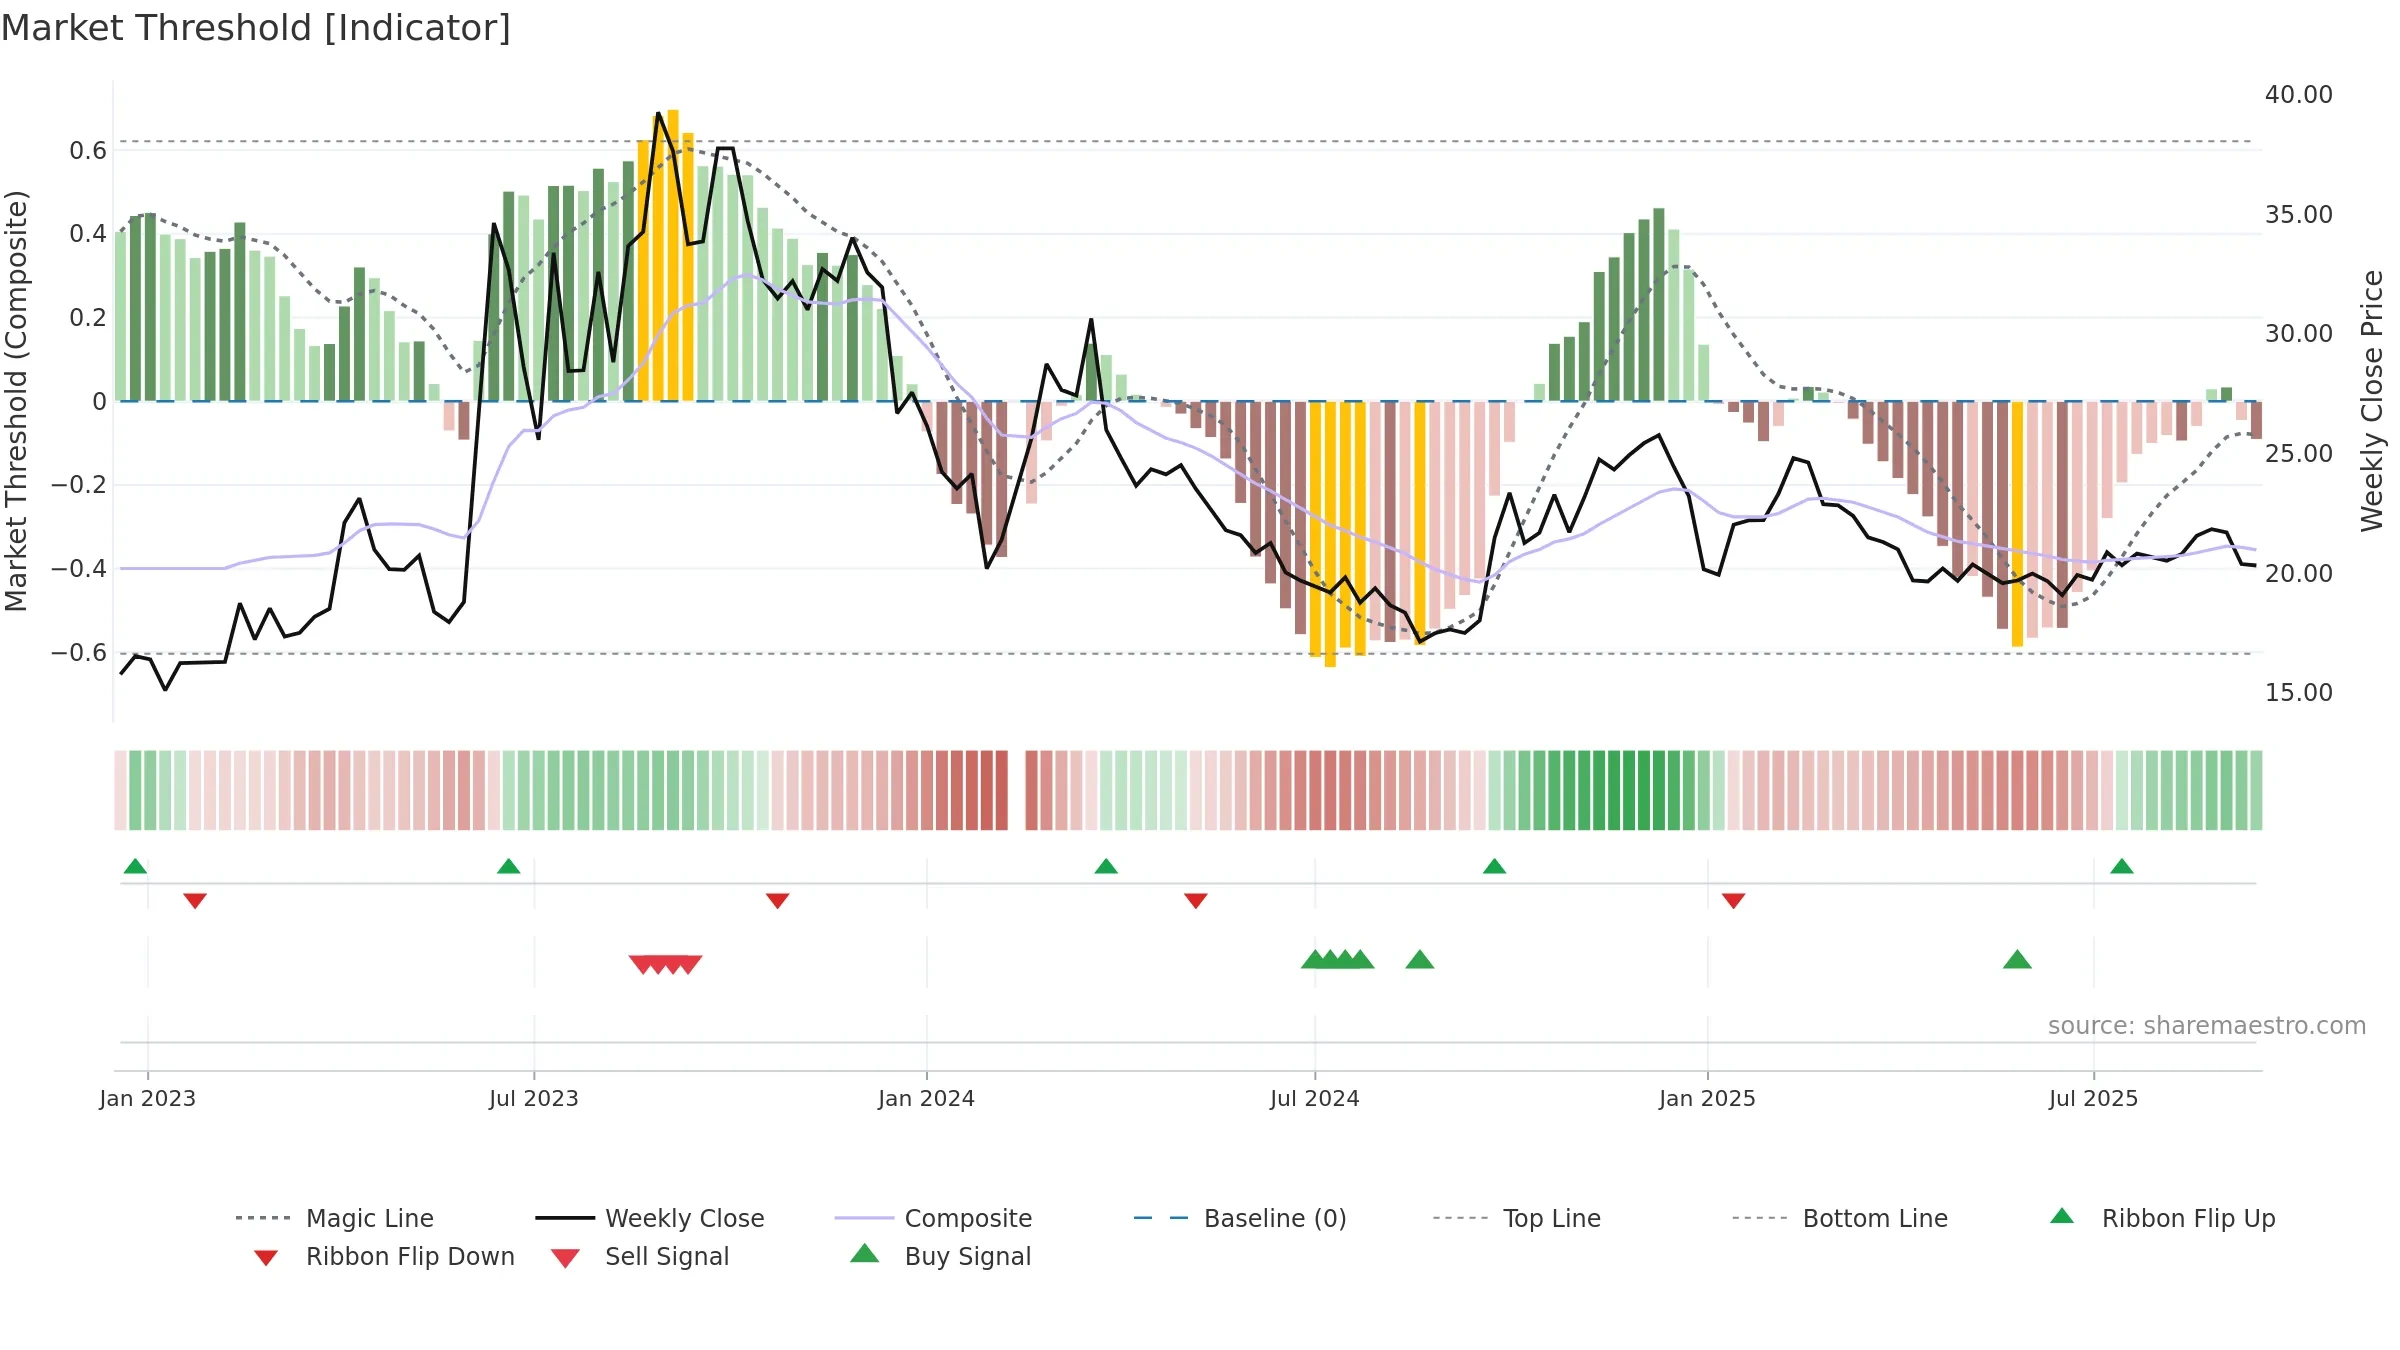Click the Jan 2024 x-axis label
Image resolution: width=2400 pixels, height=1350 pixels.
[x=927, y=1099]
